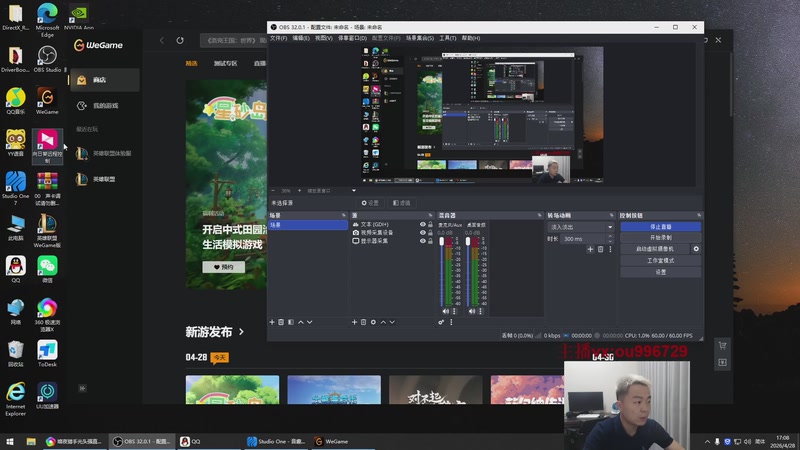Remove the selected source with the trash icon
Viewport: 800px width, 450px height.
(364, 322)
